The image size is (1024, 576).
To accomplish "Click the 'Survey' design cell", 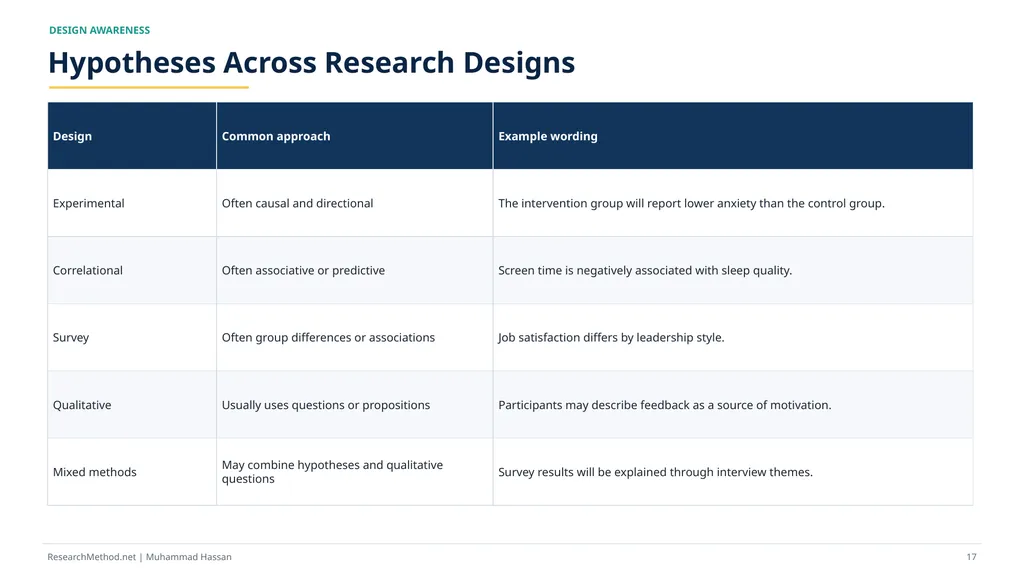I will pos(132,338).
